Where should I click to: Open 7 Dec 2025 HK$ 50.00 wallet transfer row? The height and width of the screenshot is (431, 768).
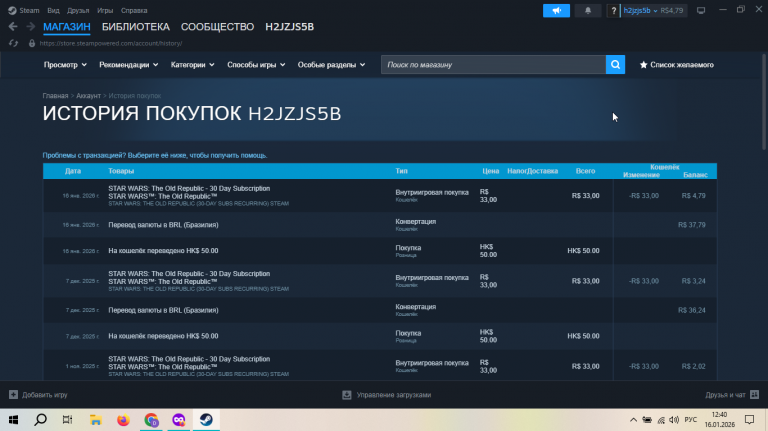point(380,336)
